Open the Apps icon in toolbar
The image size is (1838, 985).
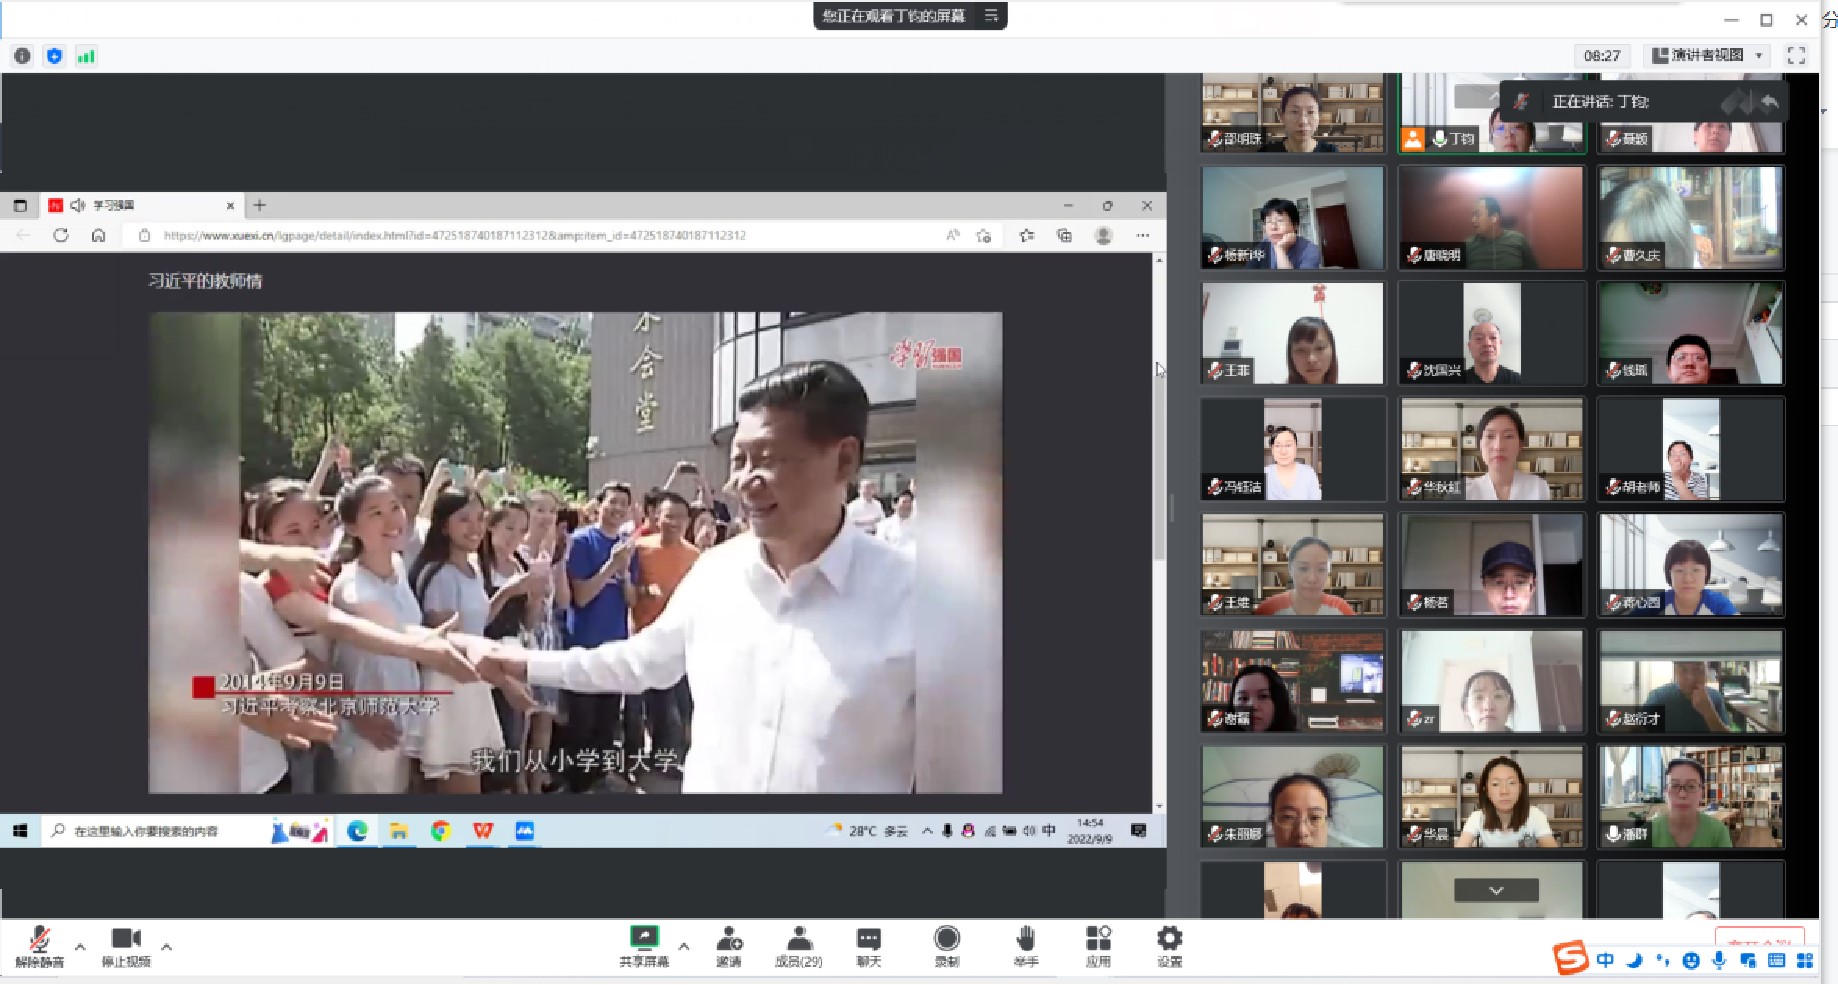click(1098, 945)
